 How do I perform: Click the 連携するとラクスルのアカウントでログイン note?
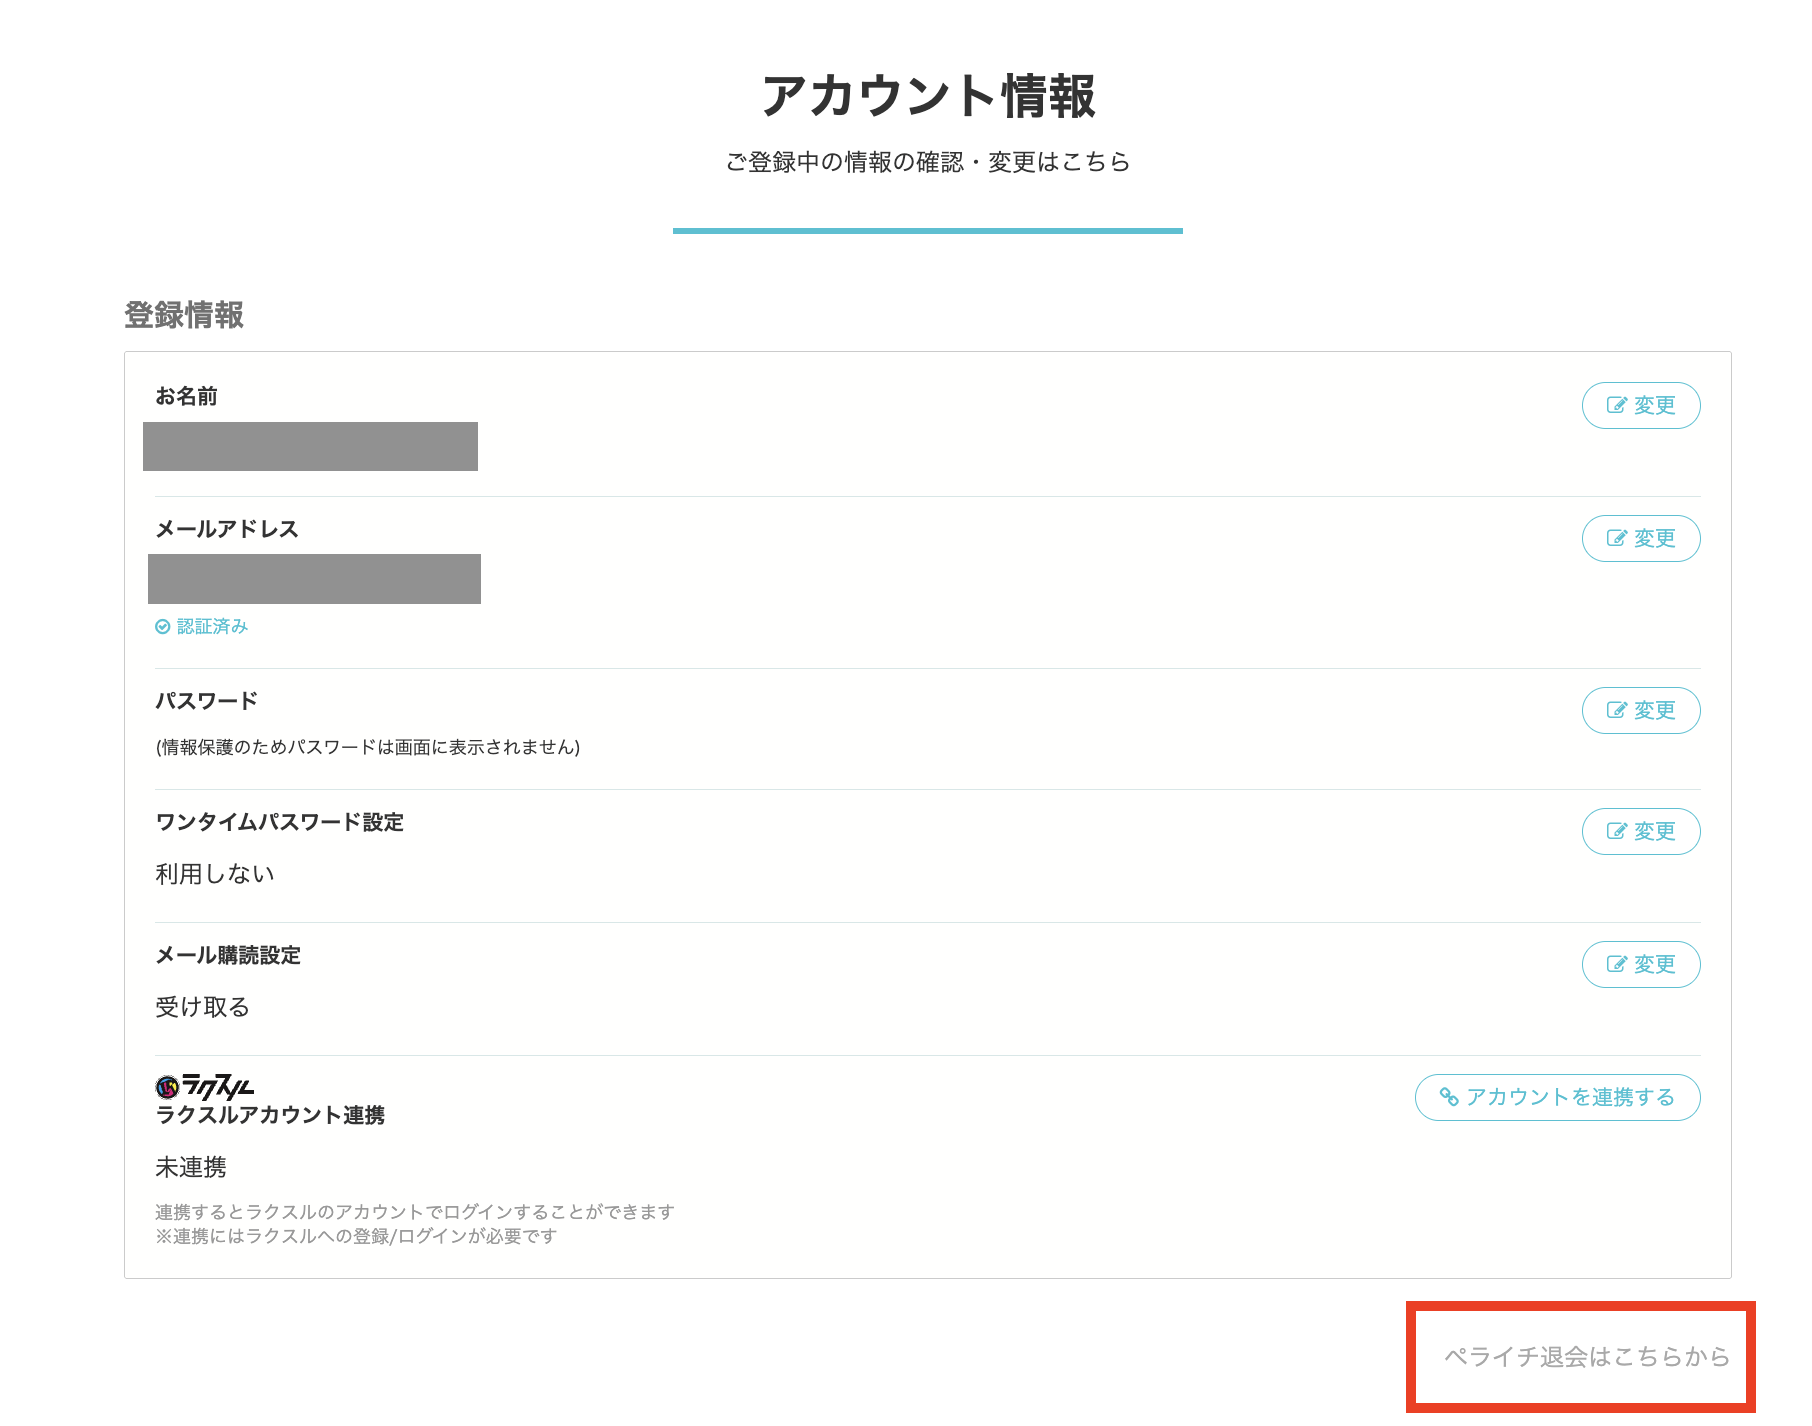click(x=415, y=1212)
